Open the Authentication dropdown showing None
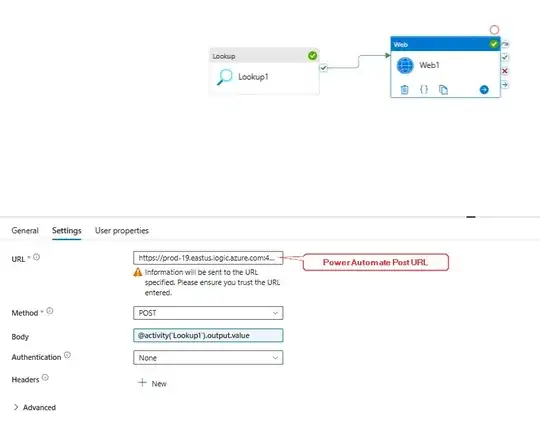540x434 pixels. click(x=208, y=358)
